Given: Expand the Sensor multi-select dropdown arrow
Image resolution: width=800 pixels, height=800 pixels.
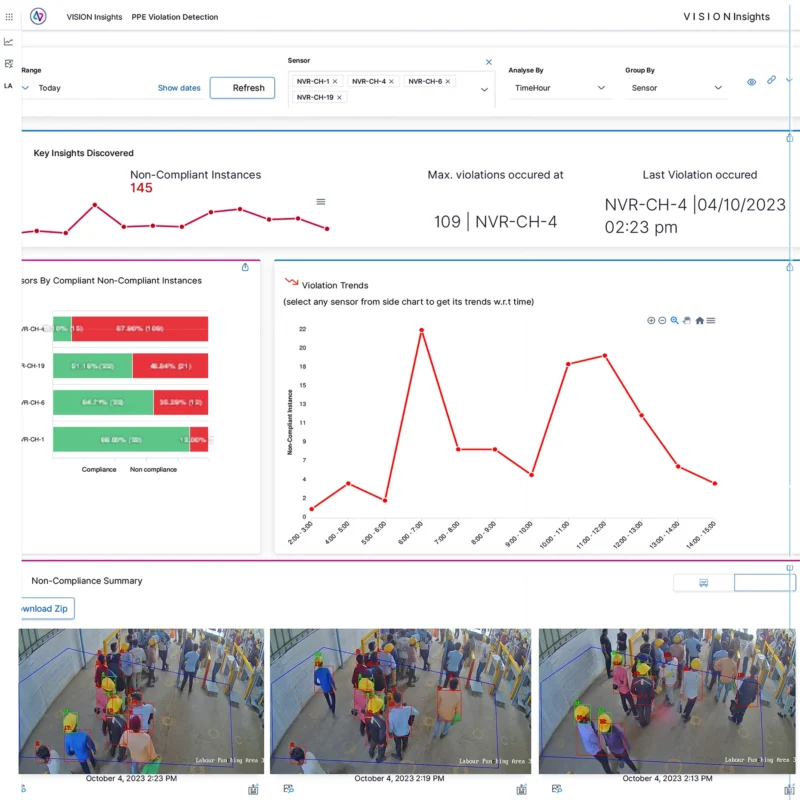Looking at the screenshot, I should coord(485,89).
